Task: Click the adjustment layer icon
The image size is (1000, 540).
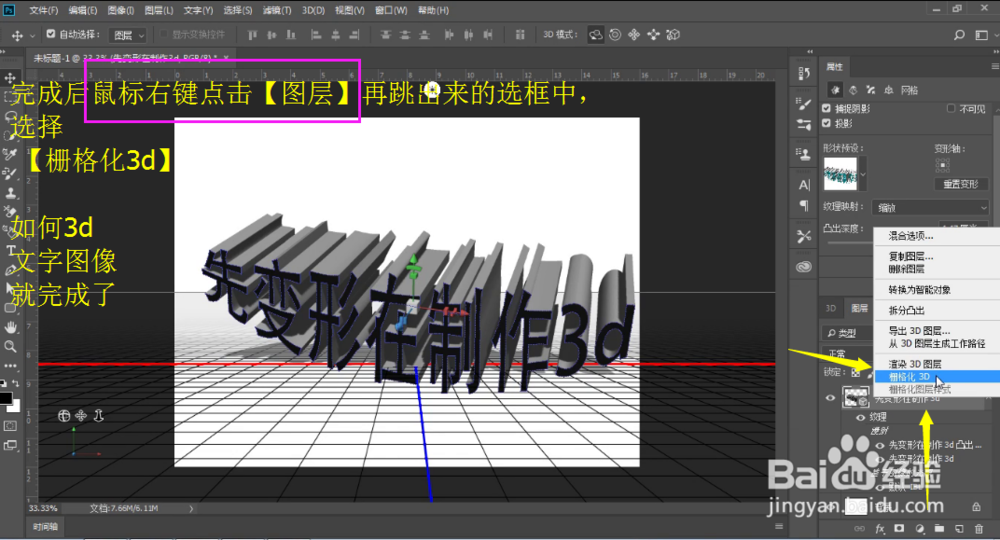Action: coord(919,529)
